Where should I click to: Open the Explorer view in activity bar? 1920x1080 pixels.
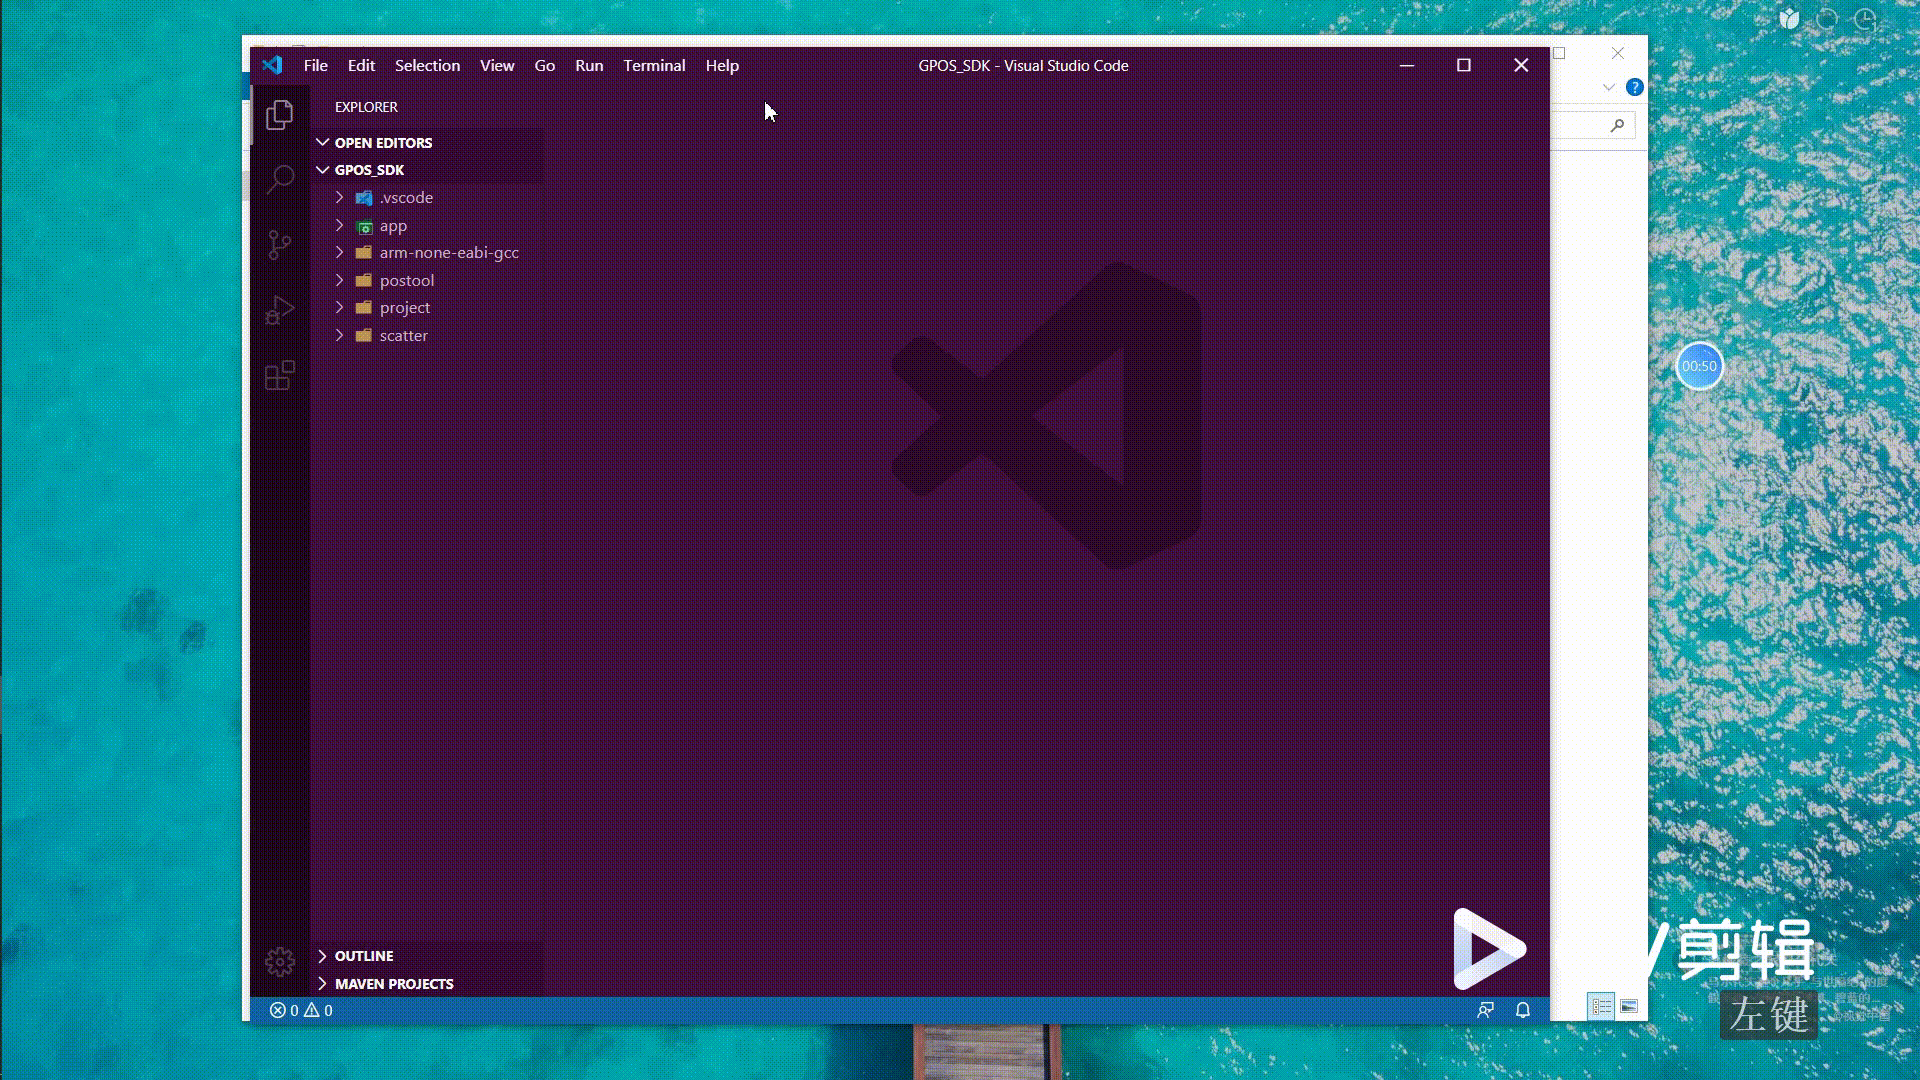(280, 115)
